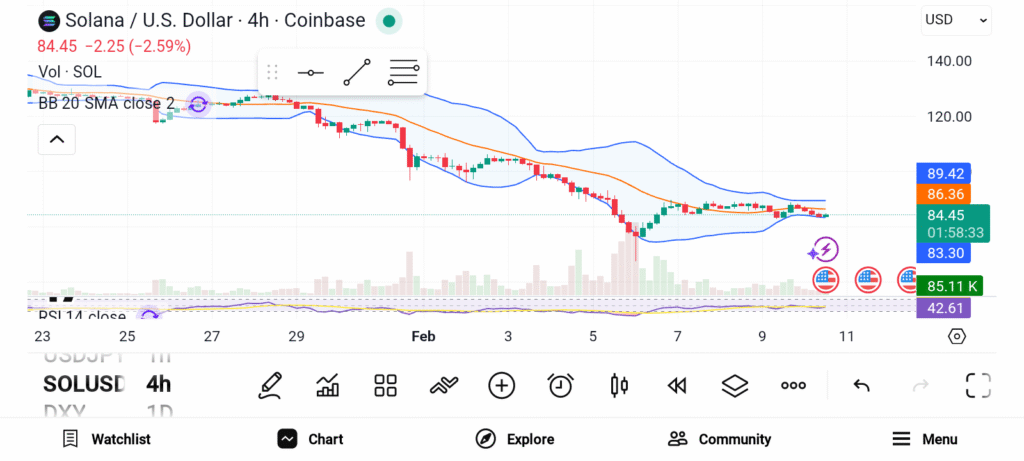Undo the last chart action
The width and height of the screenshot is (1024, 461).
click(861, 385)
